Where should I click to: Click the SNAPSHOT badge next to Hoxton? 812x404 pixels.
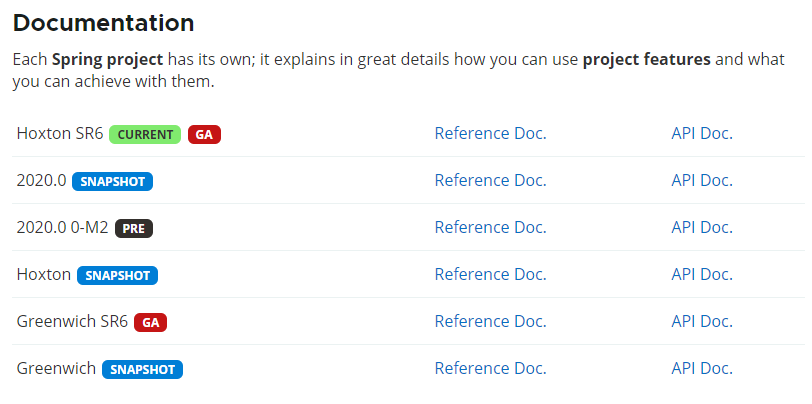117,275
